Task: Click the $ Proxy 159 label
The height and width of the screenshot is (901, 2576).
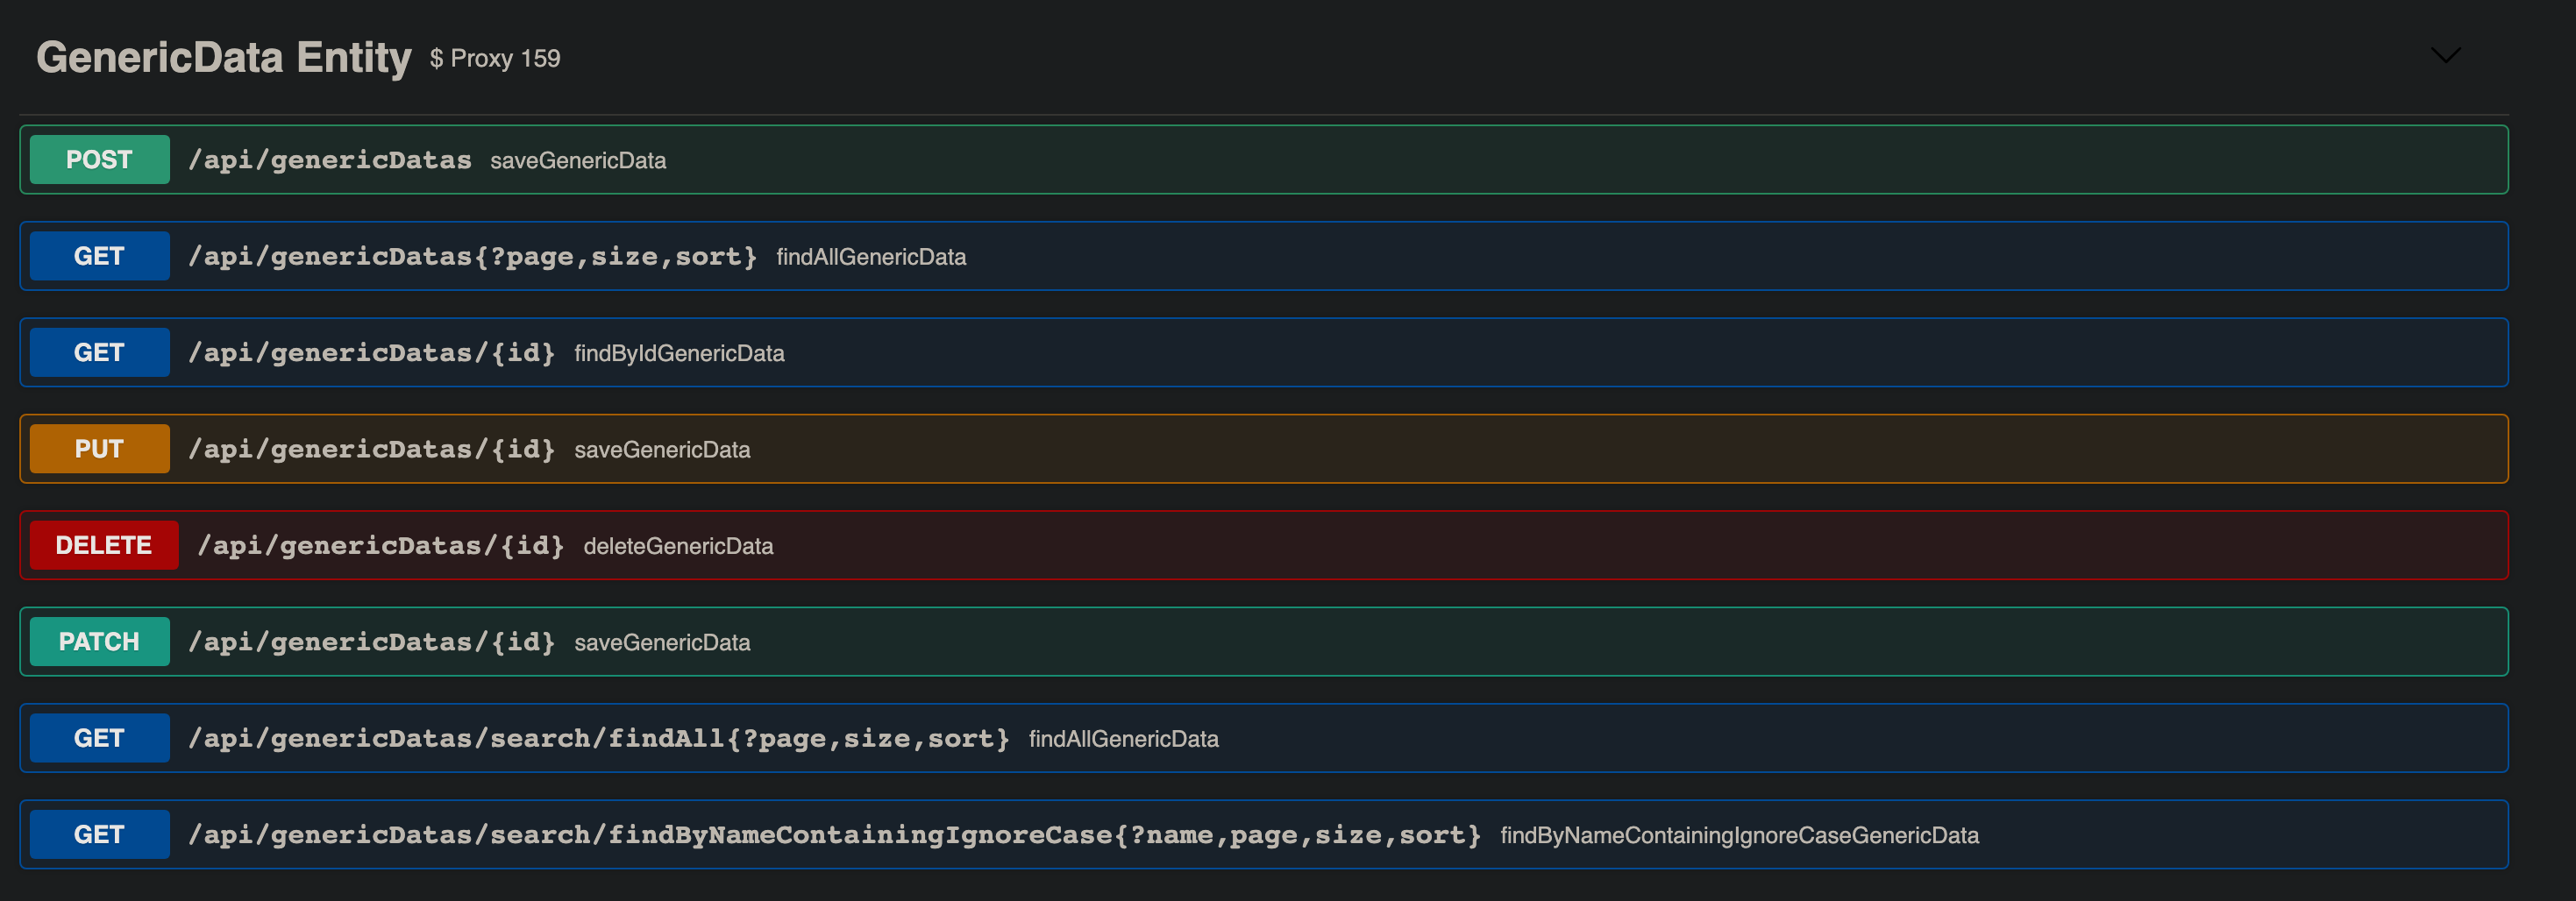Action: (494, 60)
